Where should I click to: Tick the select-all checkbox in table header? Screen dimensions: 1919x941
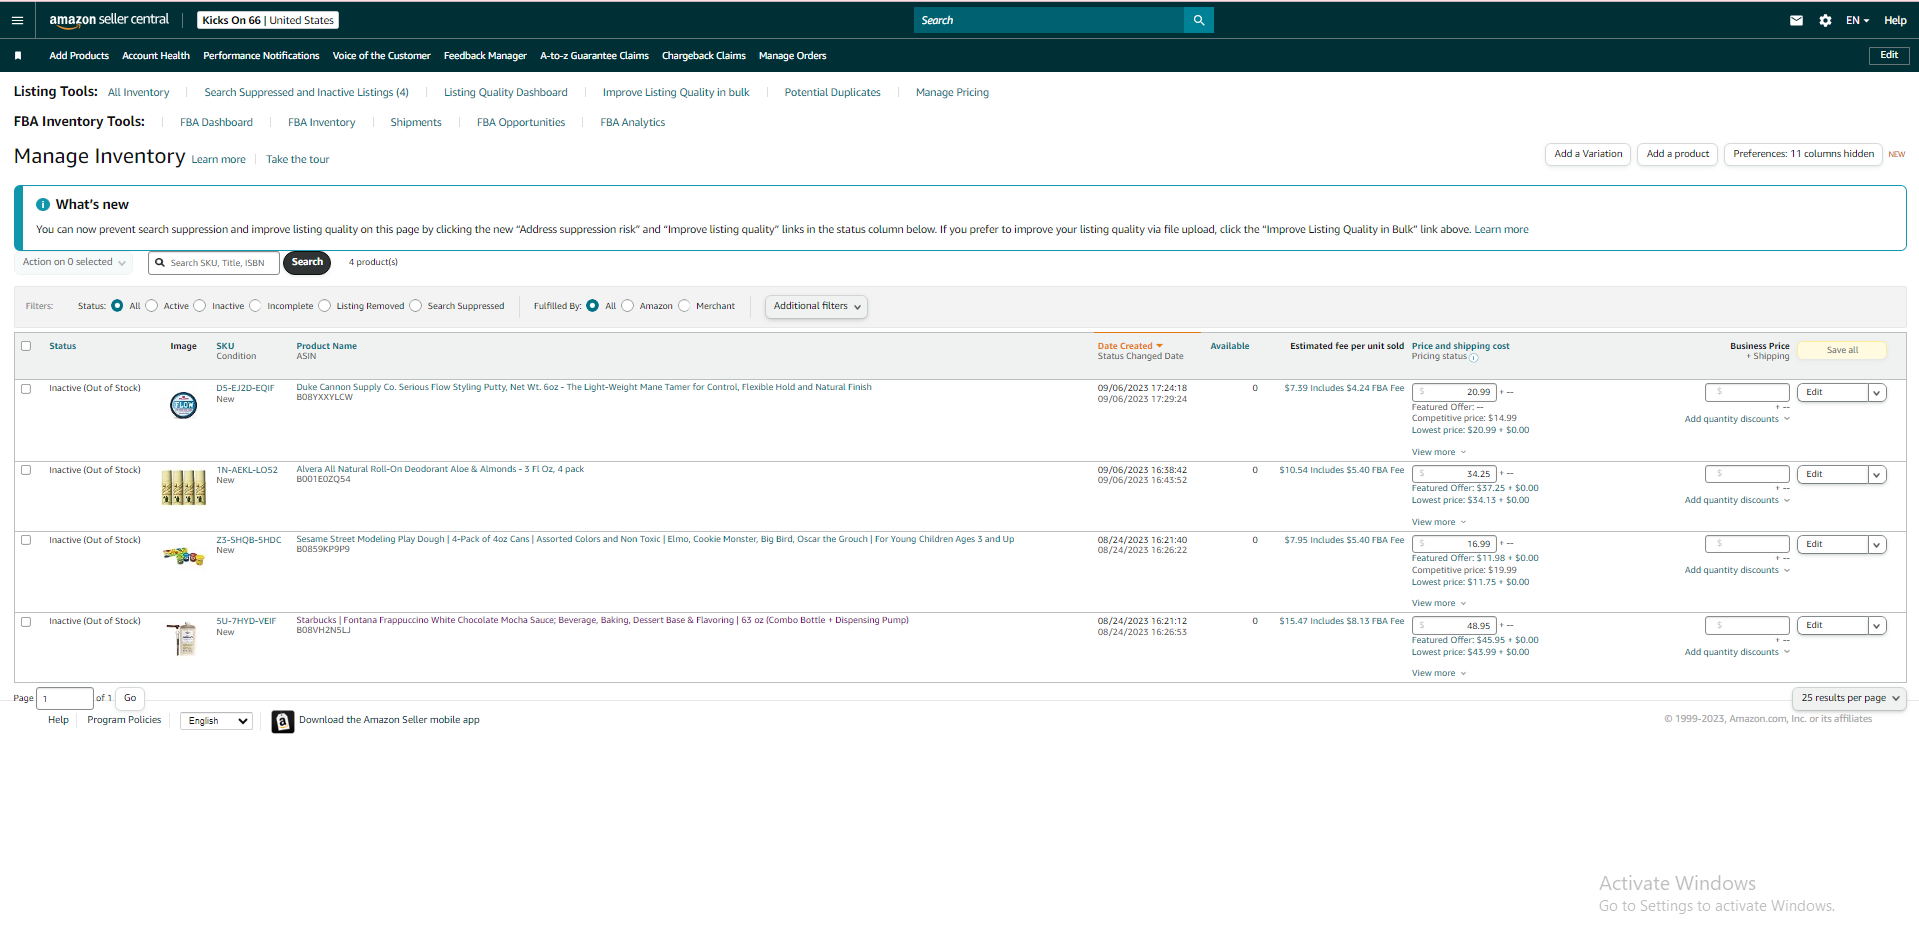coord(26,346)
